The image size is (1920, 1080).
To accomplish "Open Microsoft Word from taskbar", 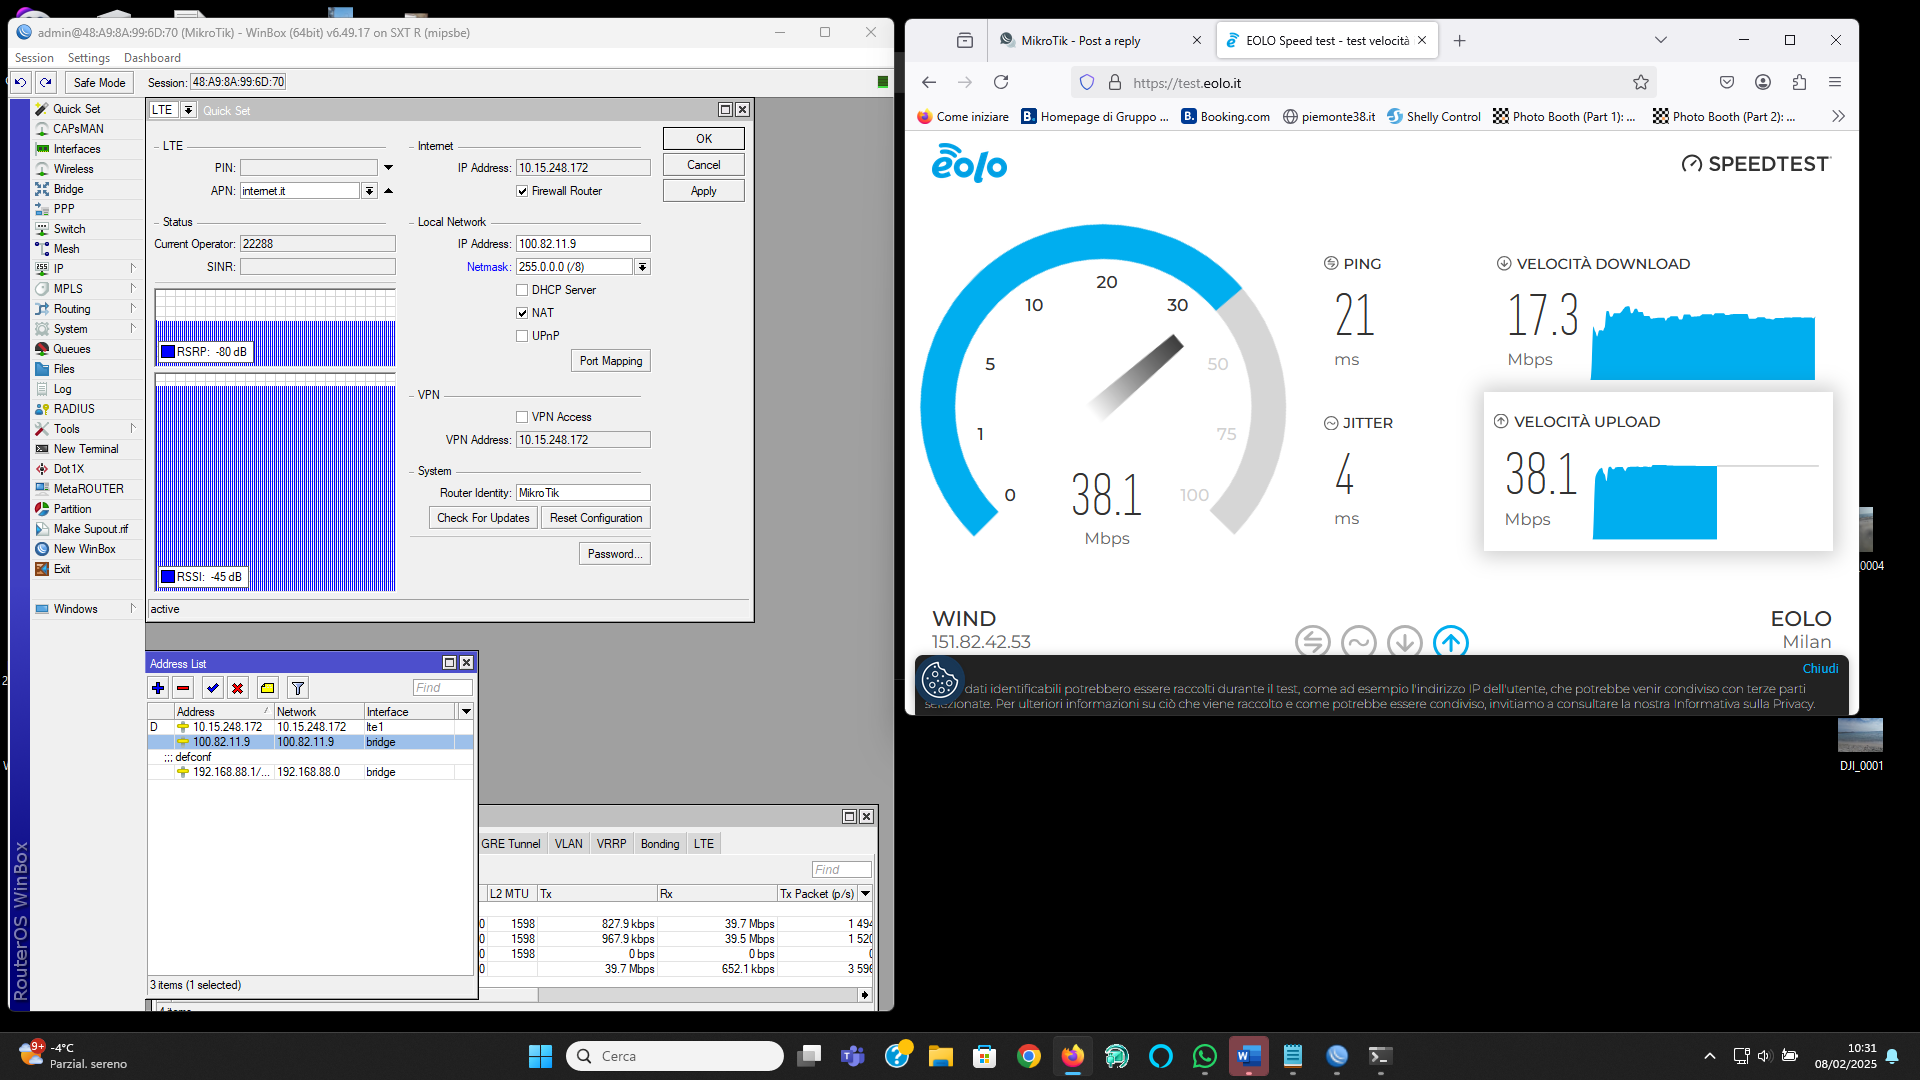I will [x=1249, y=1056].
